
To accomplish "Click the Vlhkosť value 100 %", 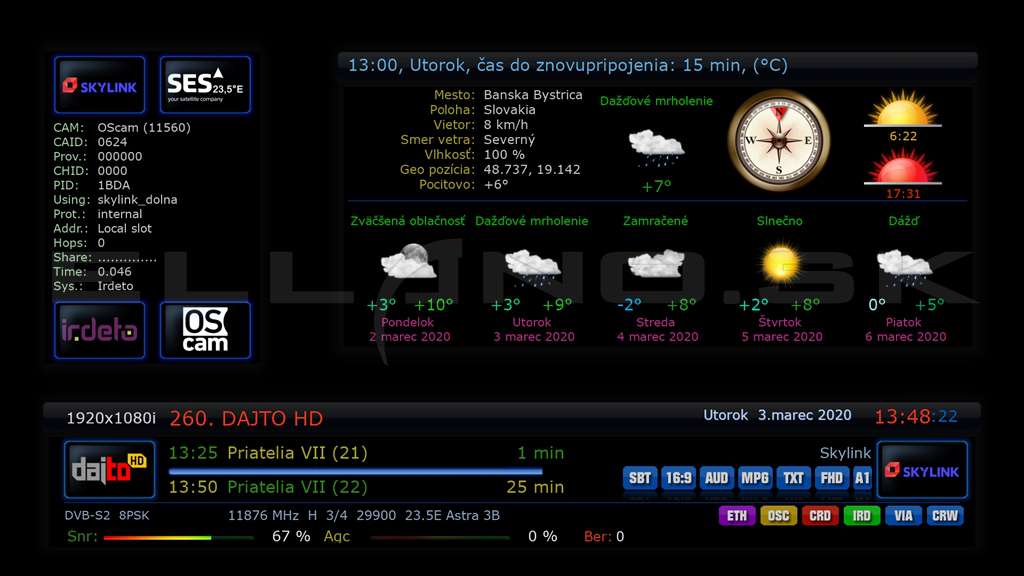I will [504, 155].
